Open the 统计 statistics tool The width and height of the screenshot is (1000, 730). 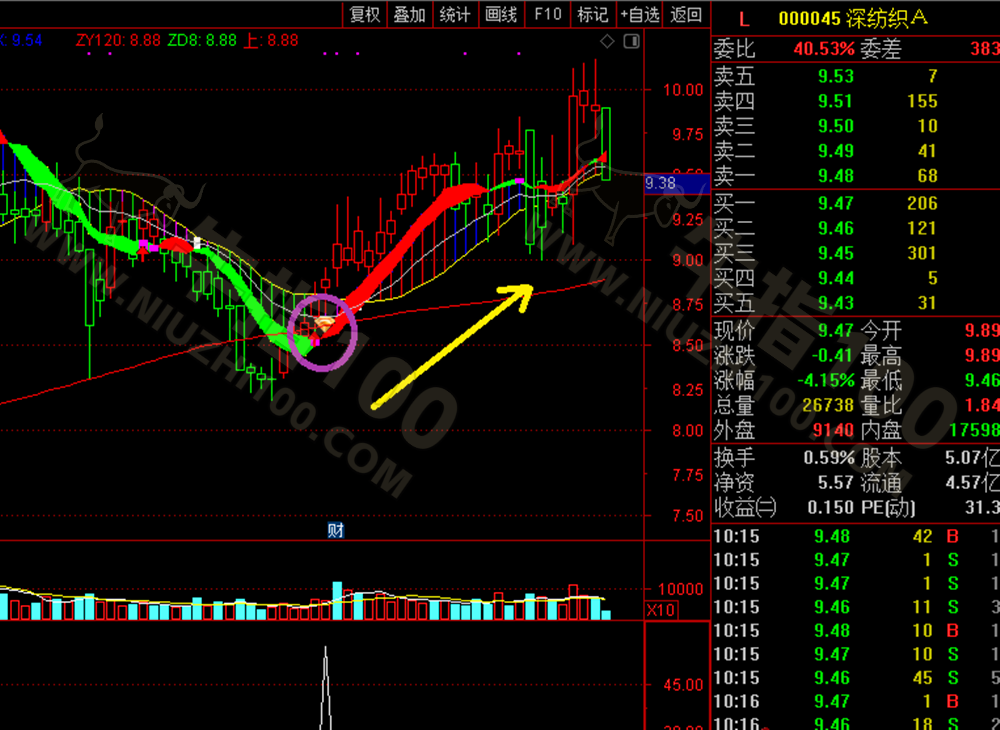(455, 14)
